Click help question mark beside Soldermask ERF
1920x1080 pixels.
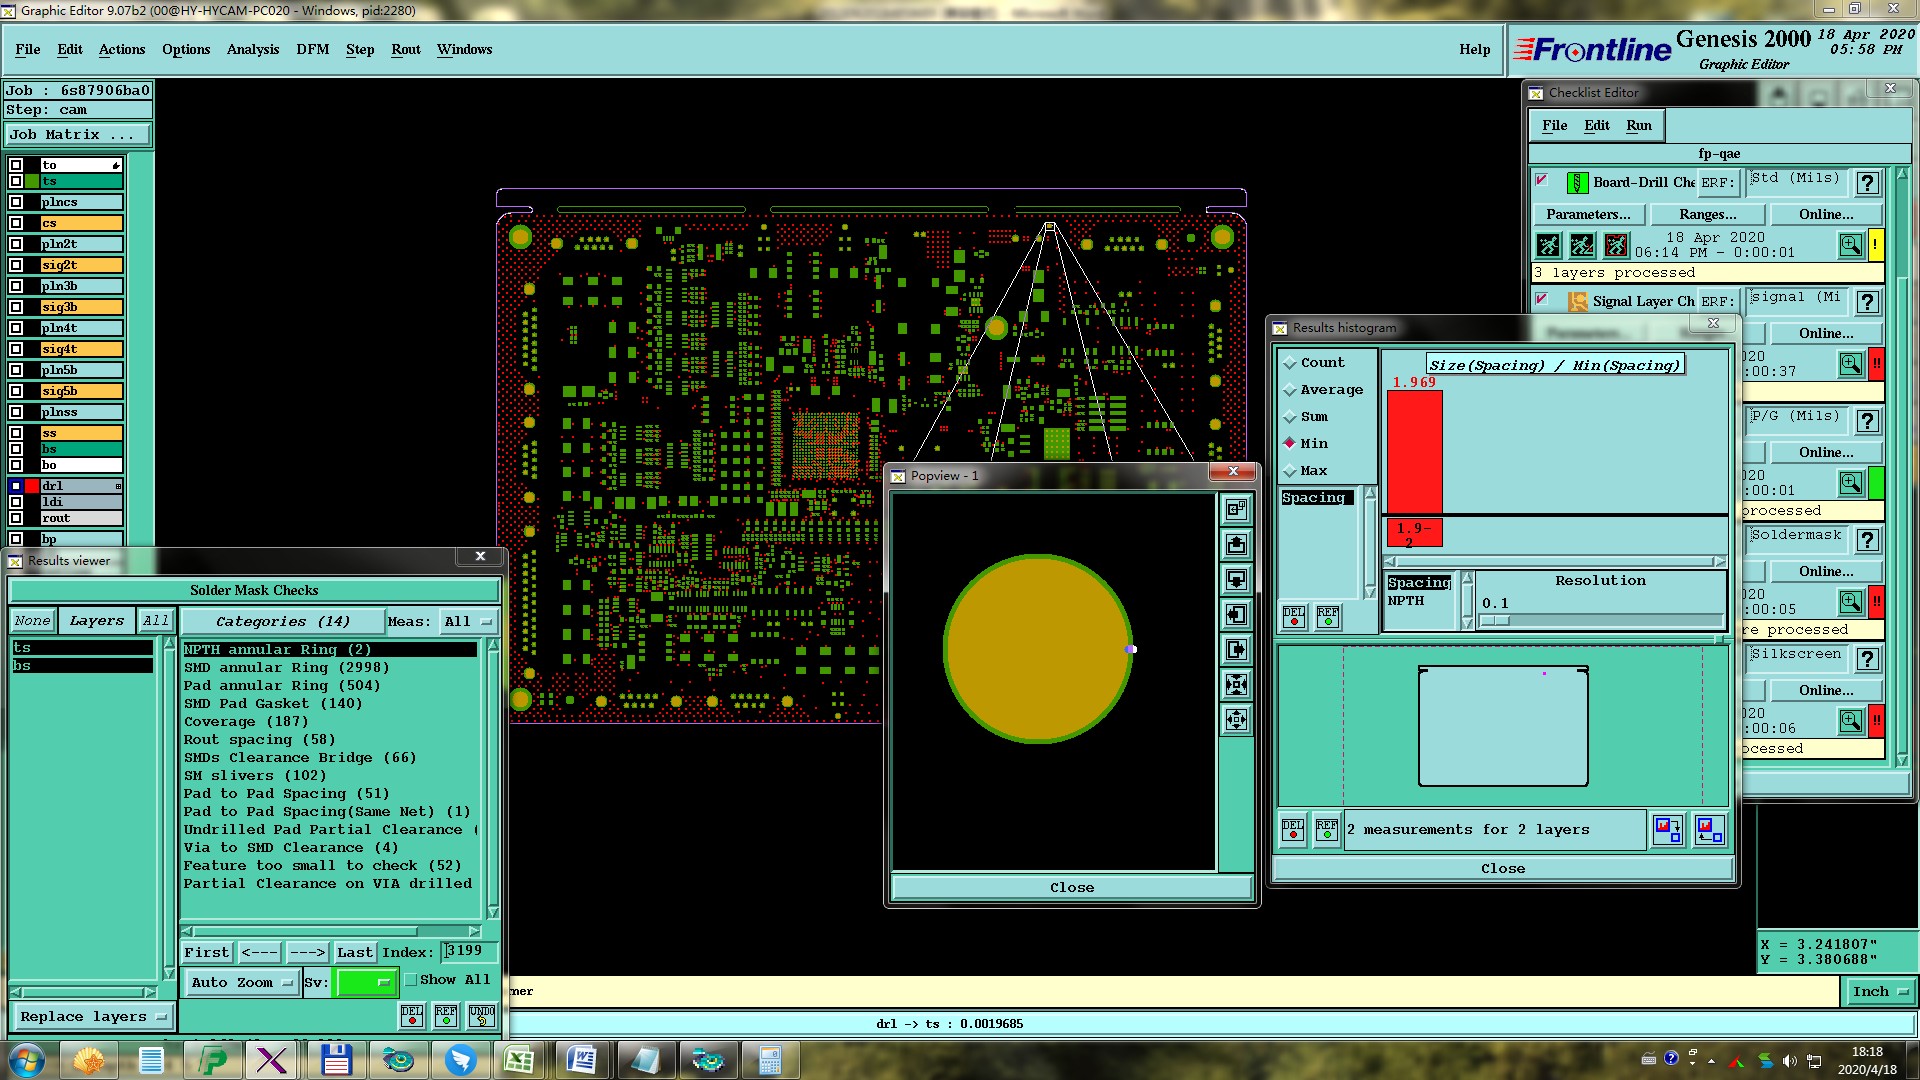click(1867, 541)
